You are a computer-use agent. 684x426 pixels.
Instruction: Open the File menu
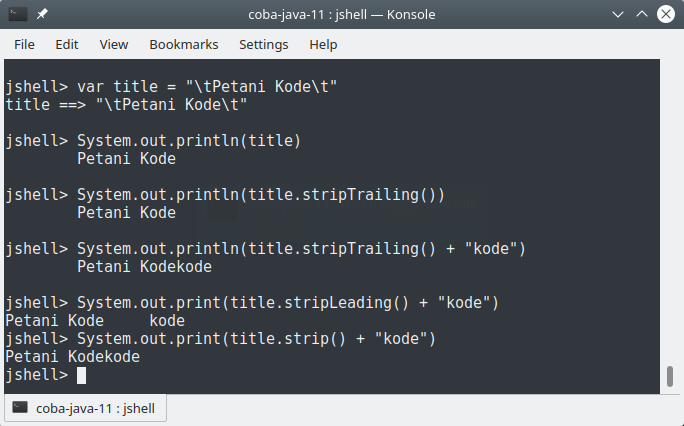coord(24,44)
